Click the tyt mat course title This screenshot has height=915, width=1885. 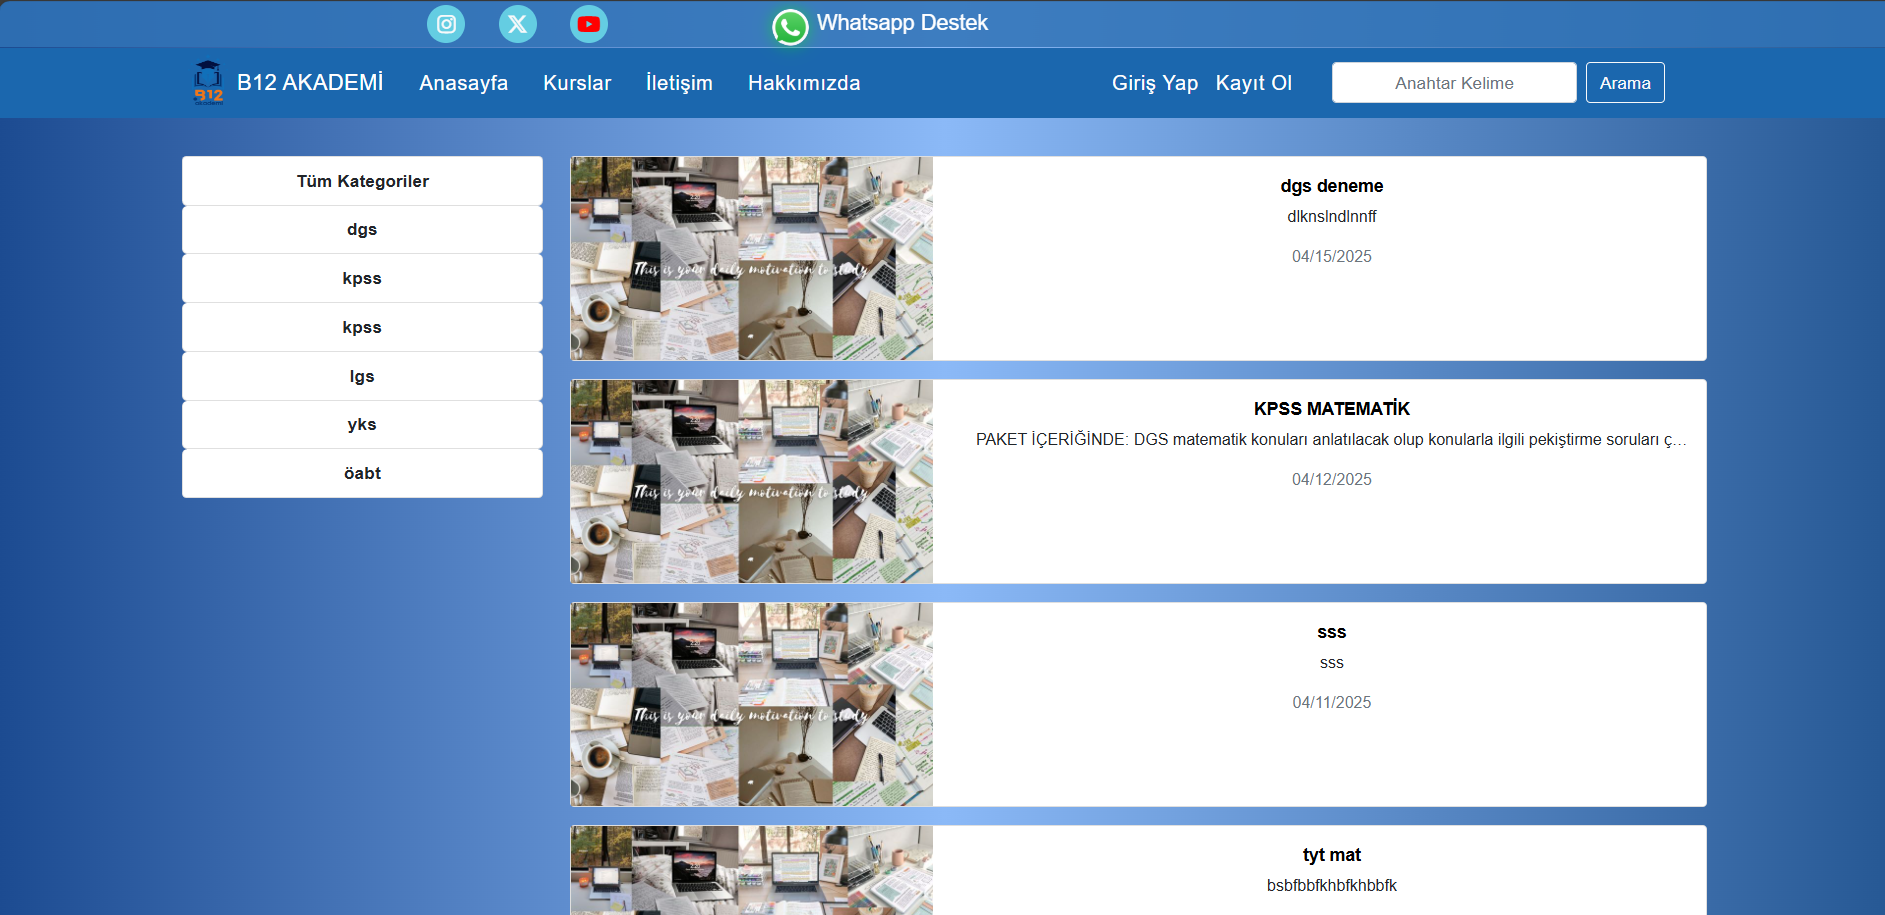[x=1332, y=855]
